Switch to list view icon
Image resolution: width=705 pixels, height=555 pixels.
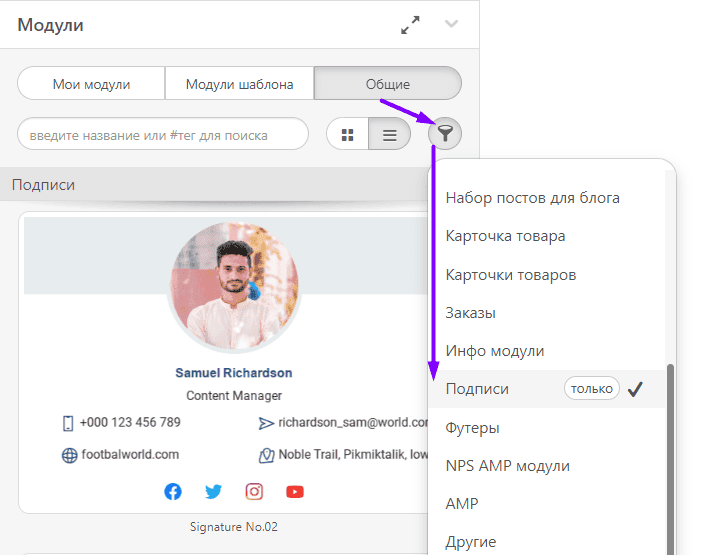click(389, 134)
